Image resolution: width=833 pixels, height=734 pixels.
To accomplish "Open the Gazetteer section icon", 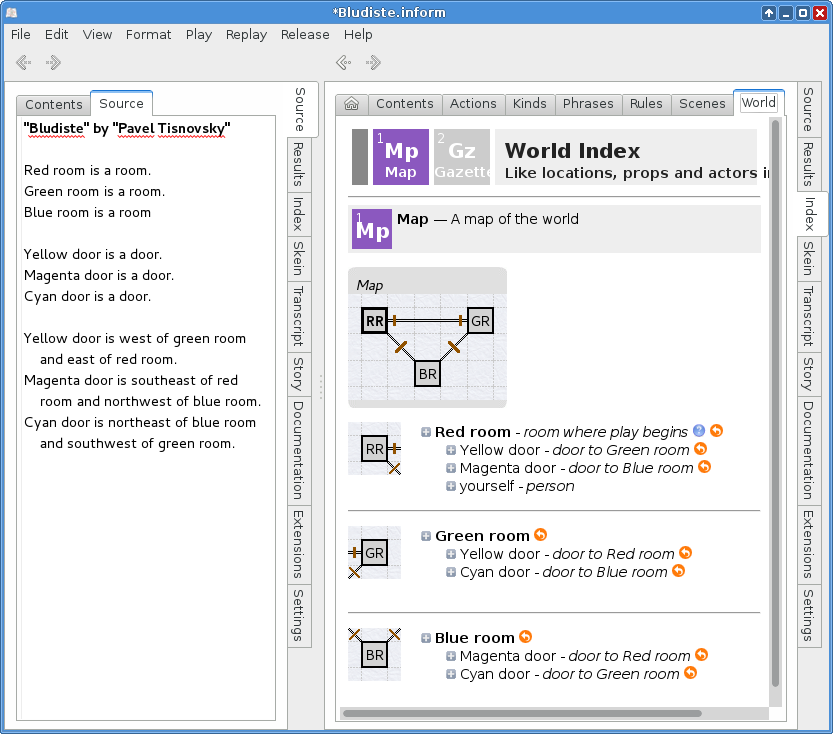I will pyautogui.click(x=462, y=157).
